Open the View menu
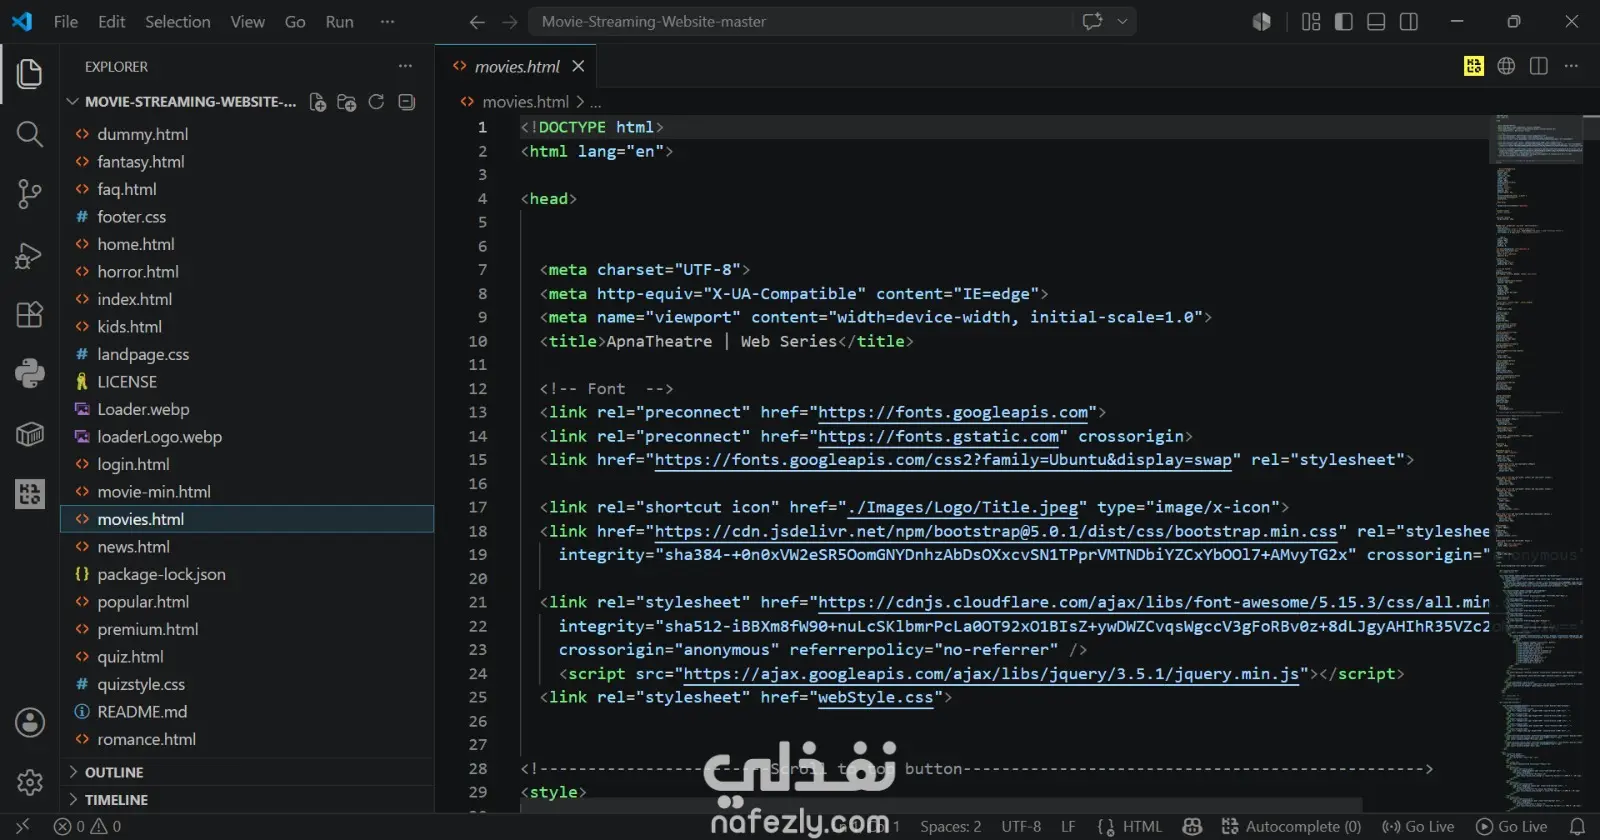This screenshot has width=1600, height=840. pyautogui.click(x=248, y=22)
